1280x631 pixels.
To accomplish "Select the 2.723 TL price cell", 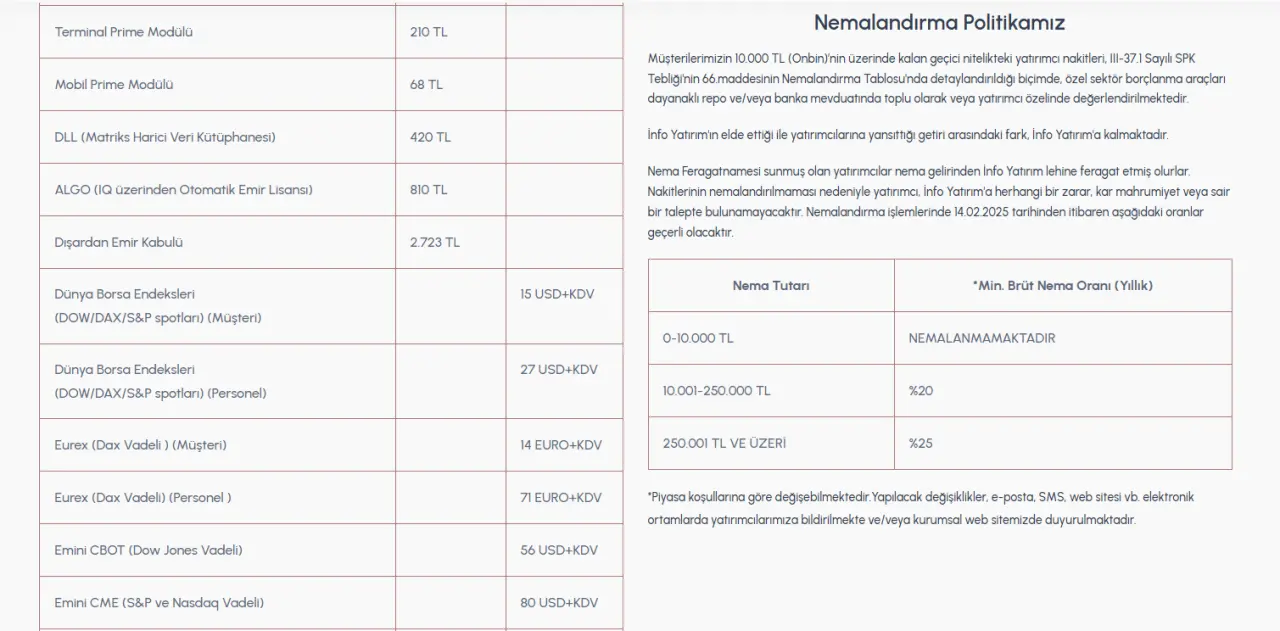I will tap(435, 242).
